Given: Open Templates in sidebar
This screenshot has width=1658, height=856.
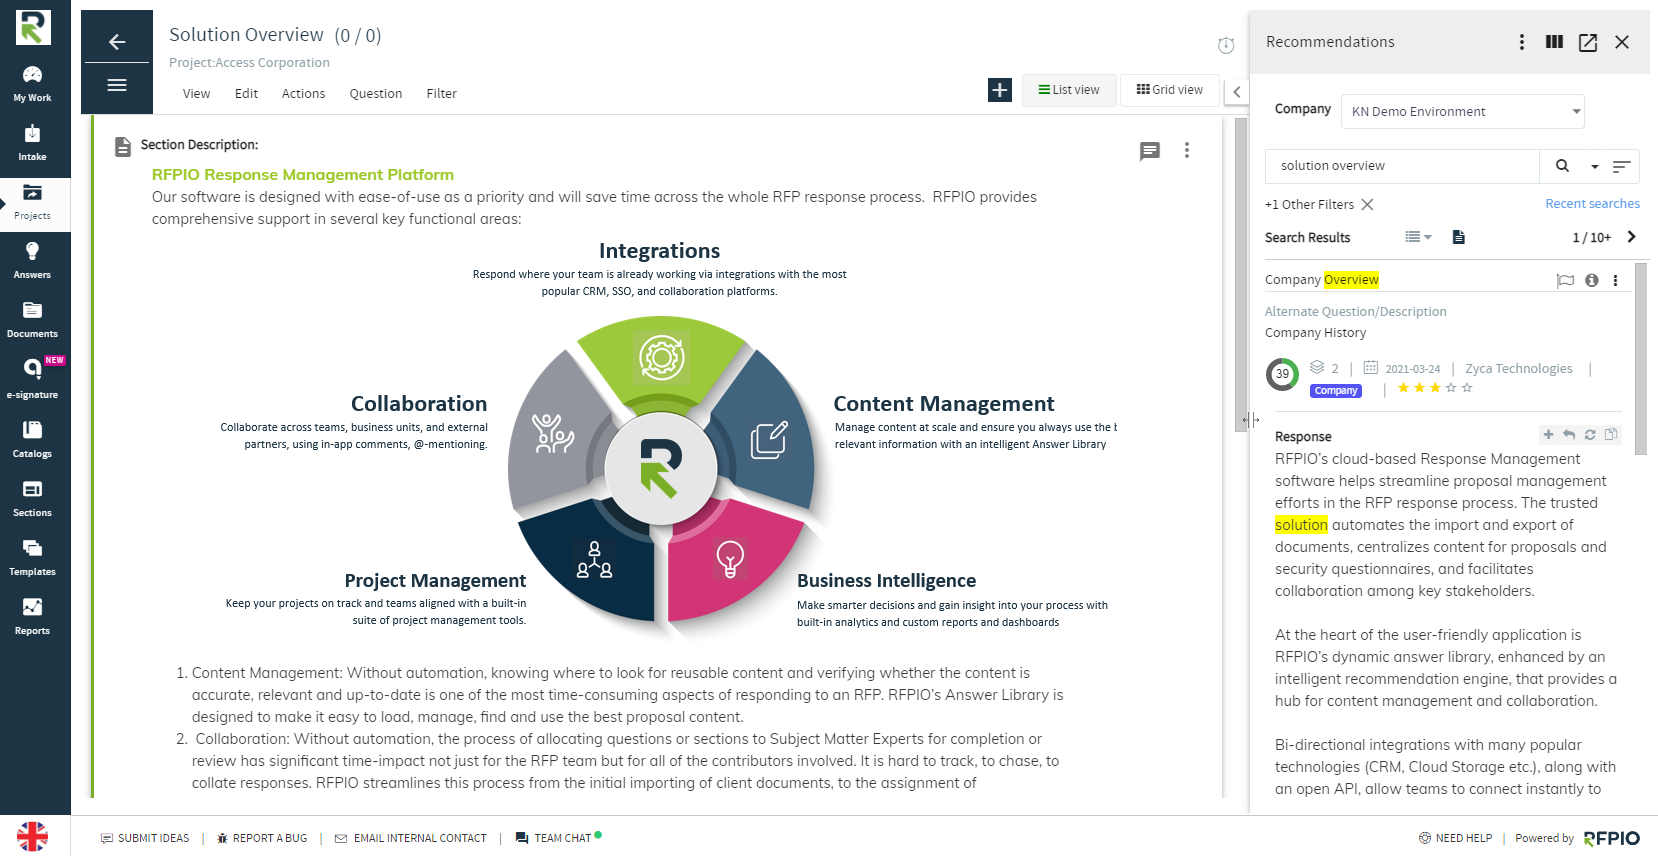Looking at the screenshot, I should (x=33, y=557).
